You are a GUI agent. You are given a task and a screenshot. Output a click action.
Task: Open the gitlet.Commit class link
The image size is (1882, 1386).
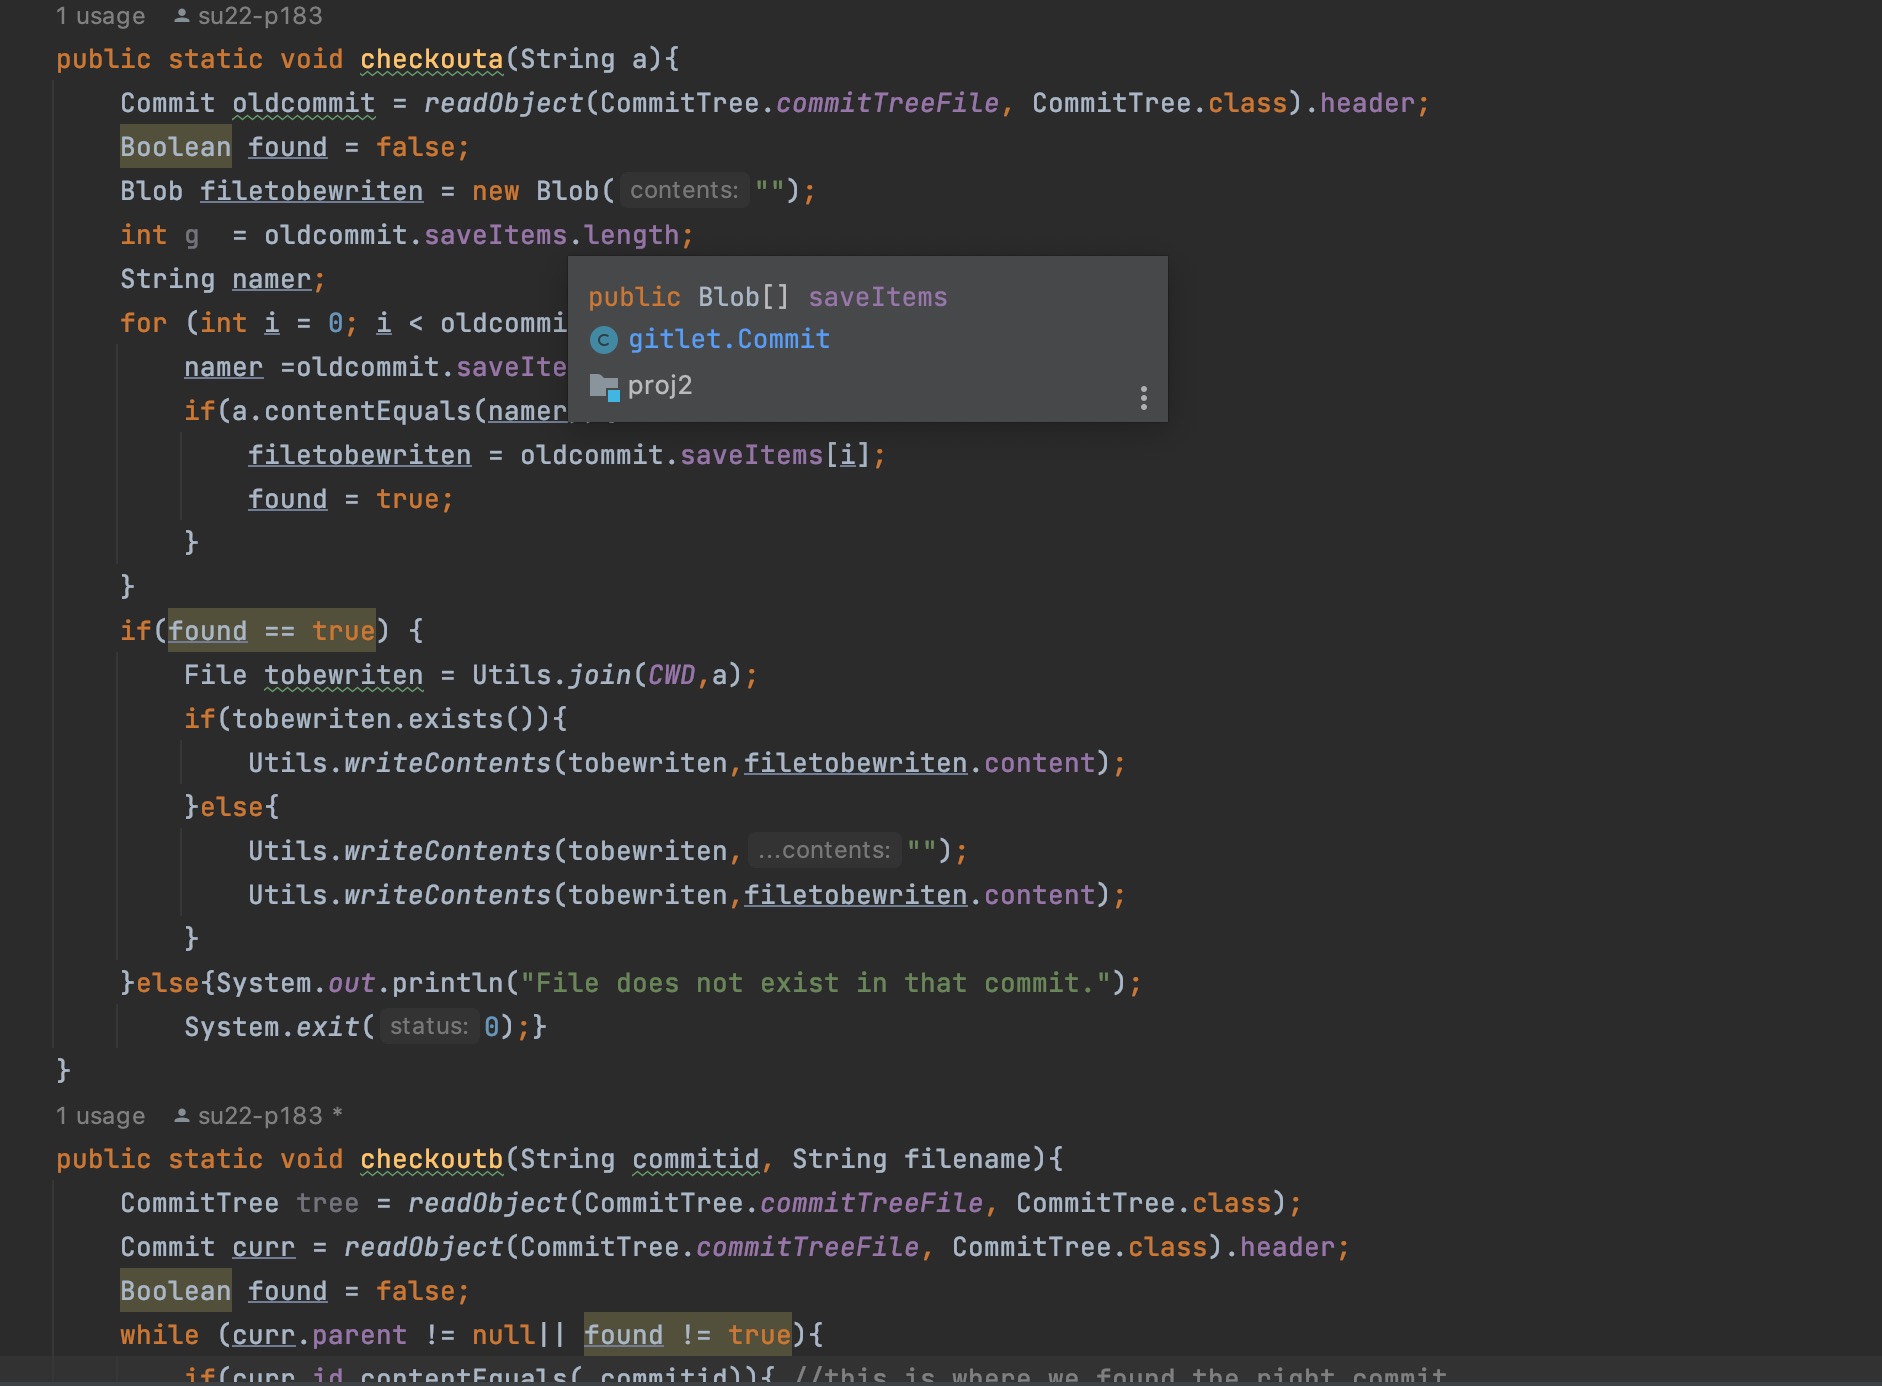tap(728, 340)
